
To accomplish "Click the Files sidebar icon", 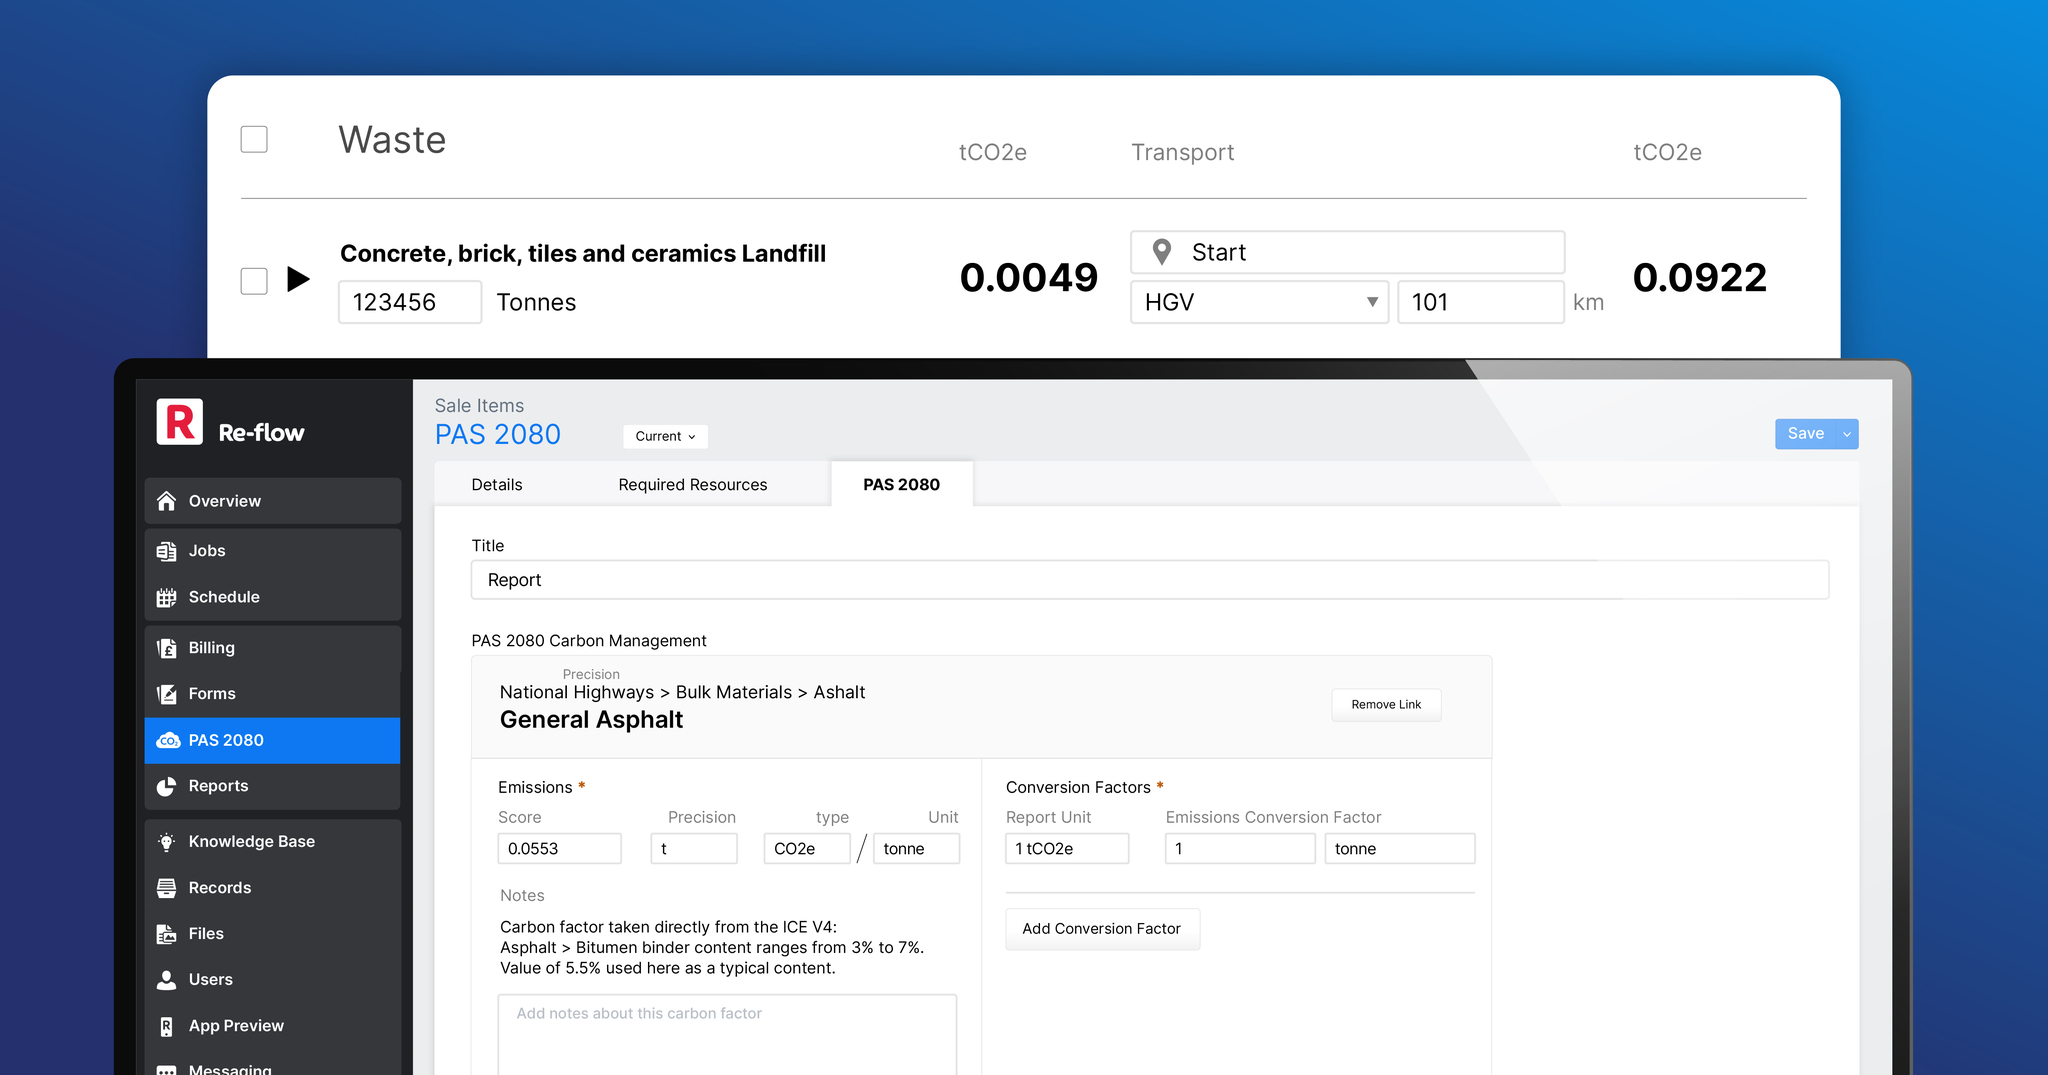I will pyautogui.click(x=167, y=934).
